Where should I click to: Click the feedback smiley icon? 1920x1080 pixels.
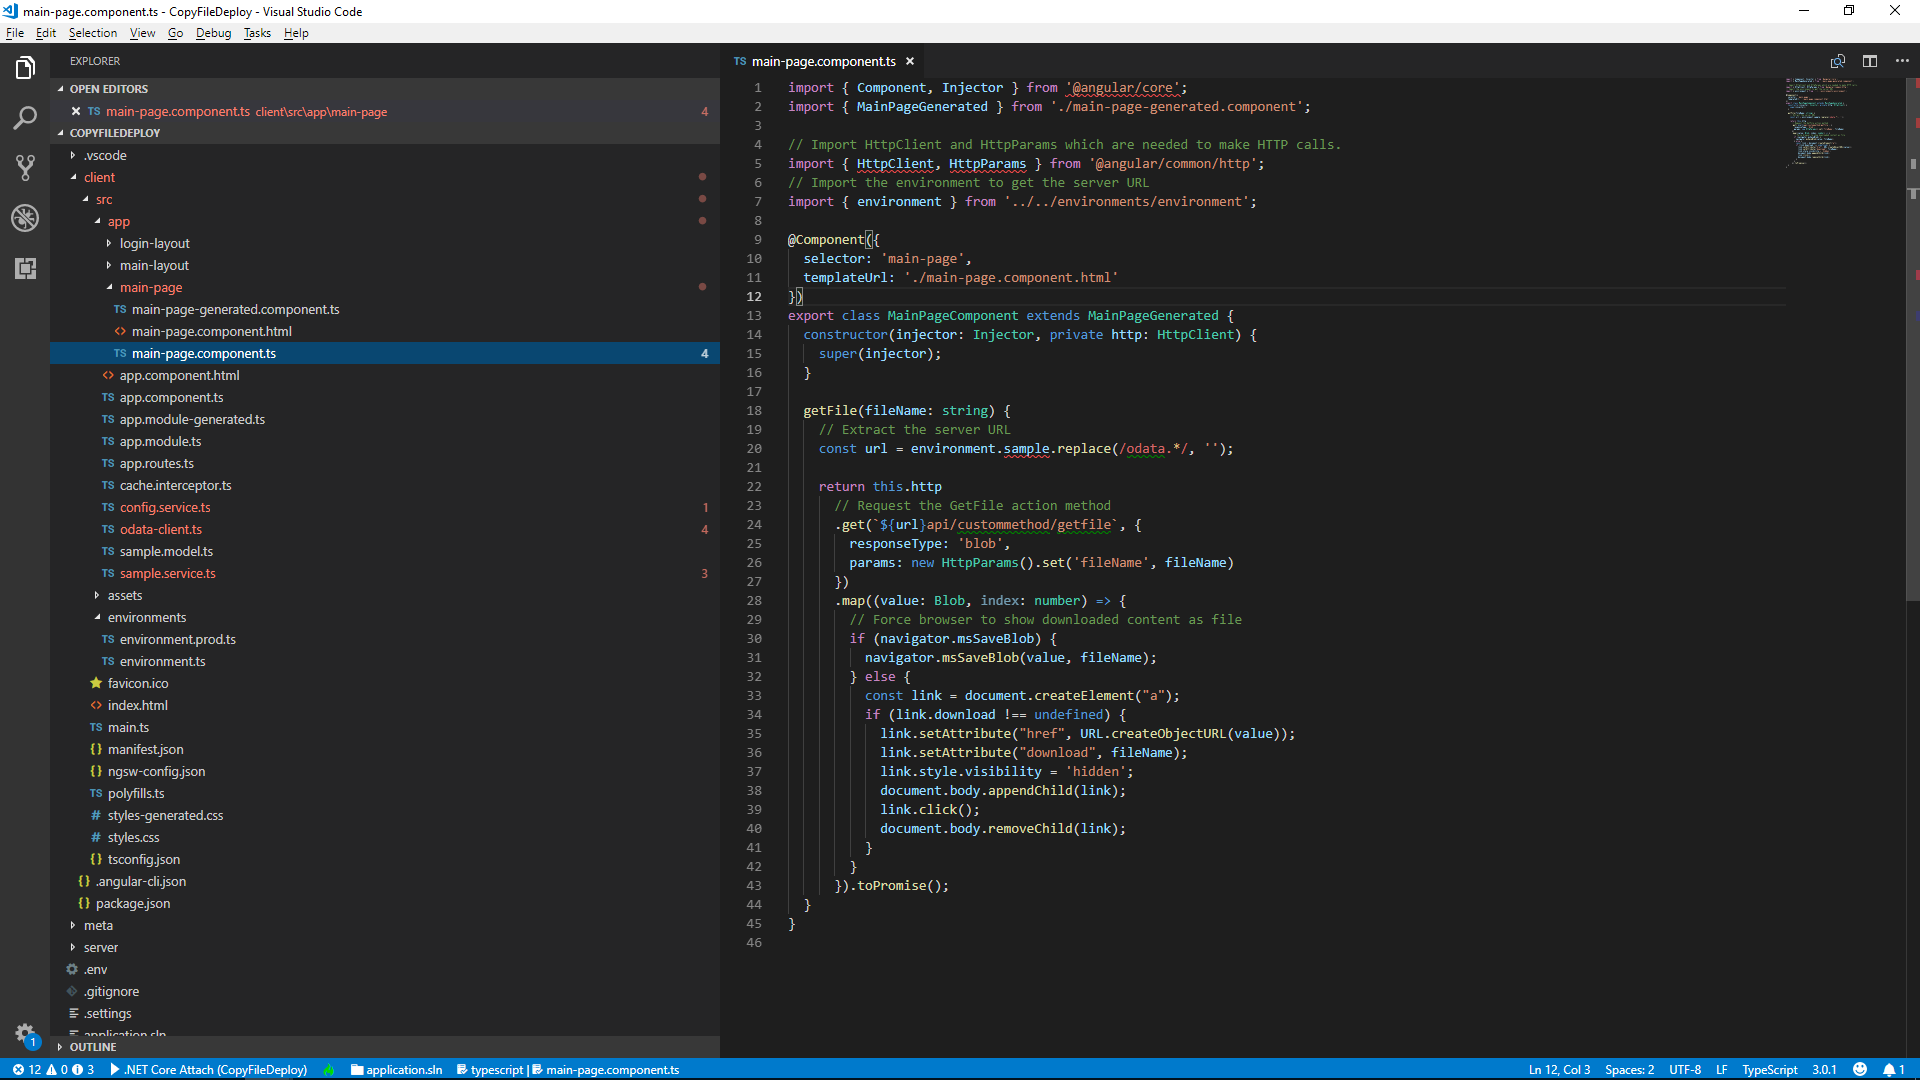point(1860,1069)
